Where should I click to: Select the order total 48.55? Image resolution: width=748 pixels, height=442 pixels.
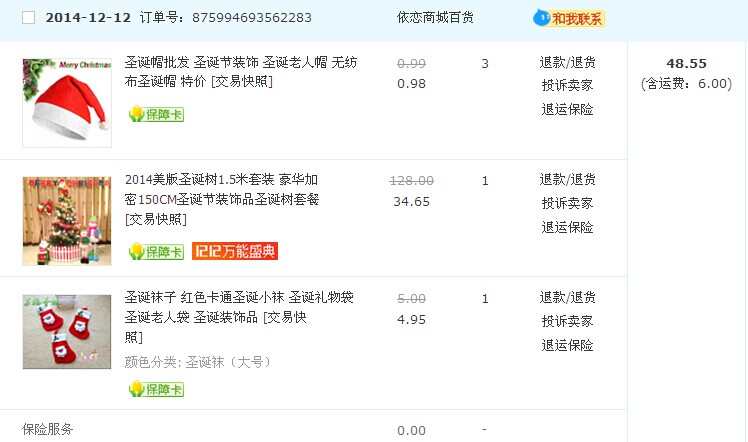click(686, 63)
